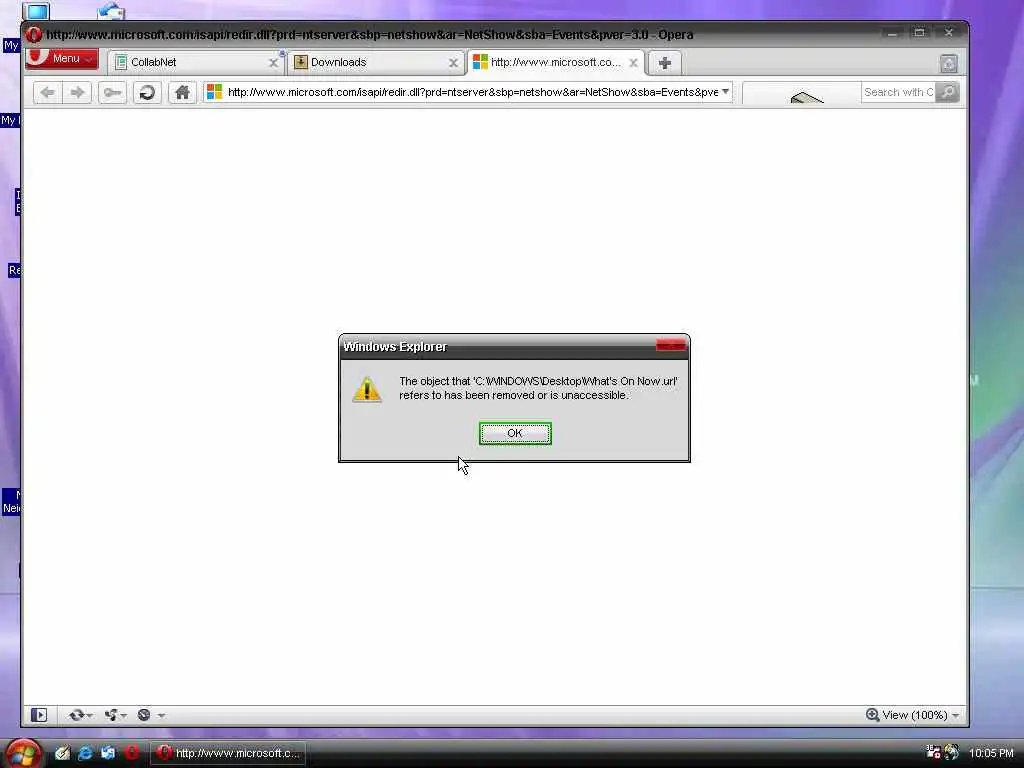Reload the current page
The width and height of the screenshot is (1024, 768).
[147, 93]
